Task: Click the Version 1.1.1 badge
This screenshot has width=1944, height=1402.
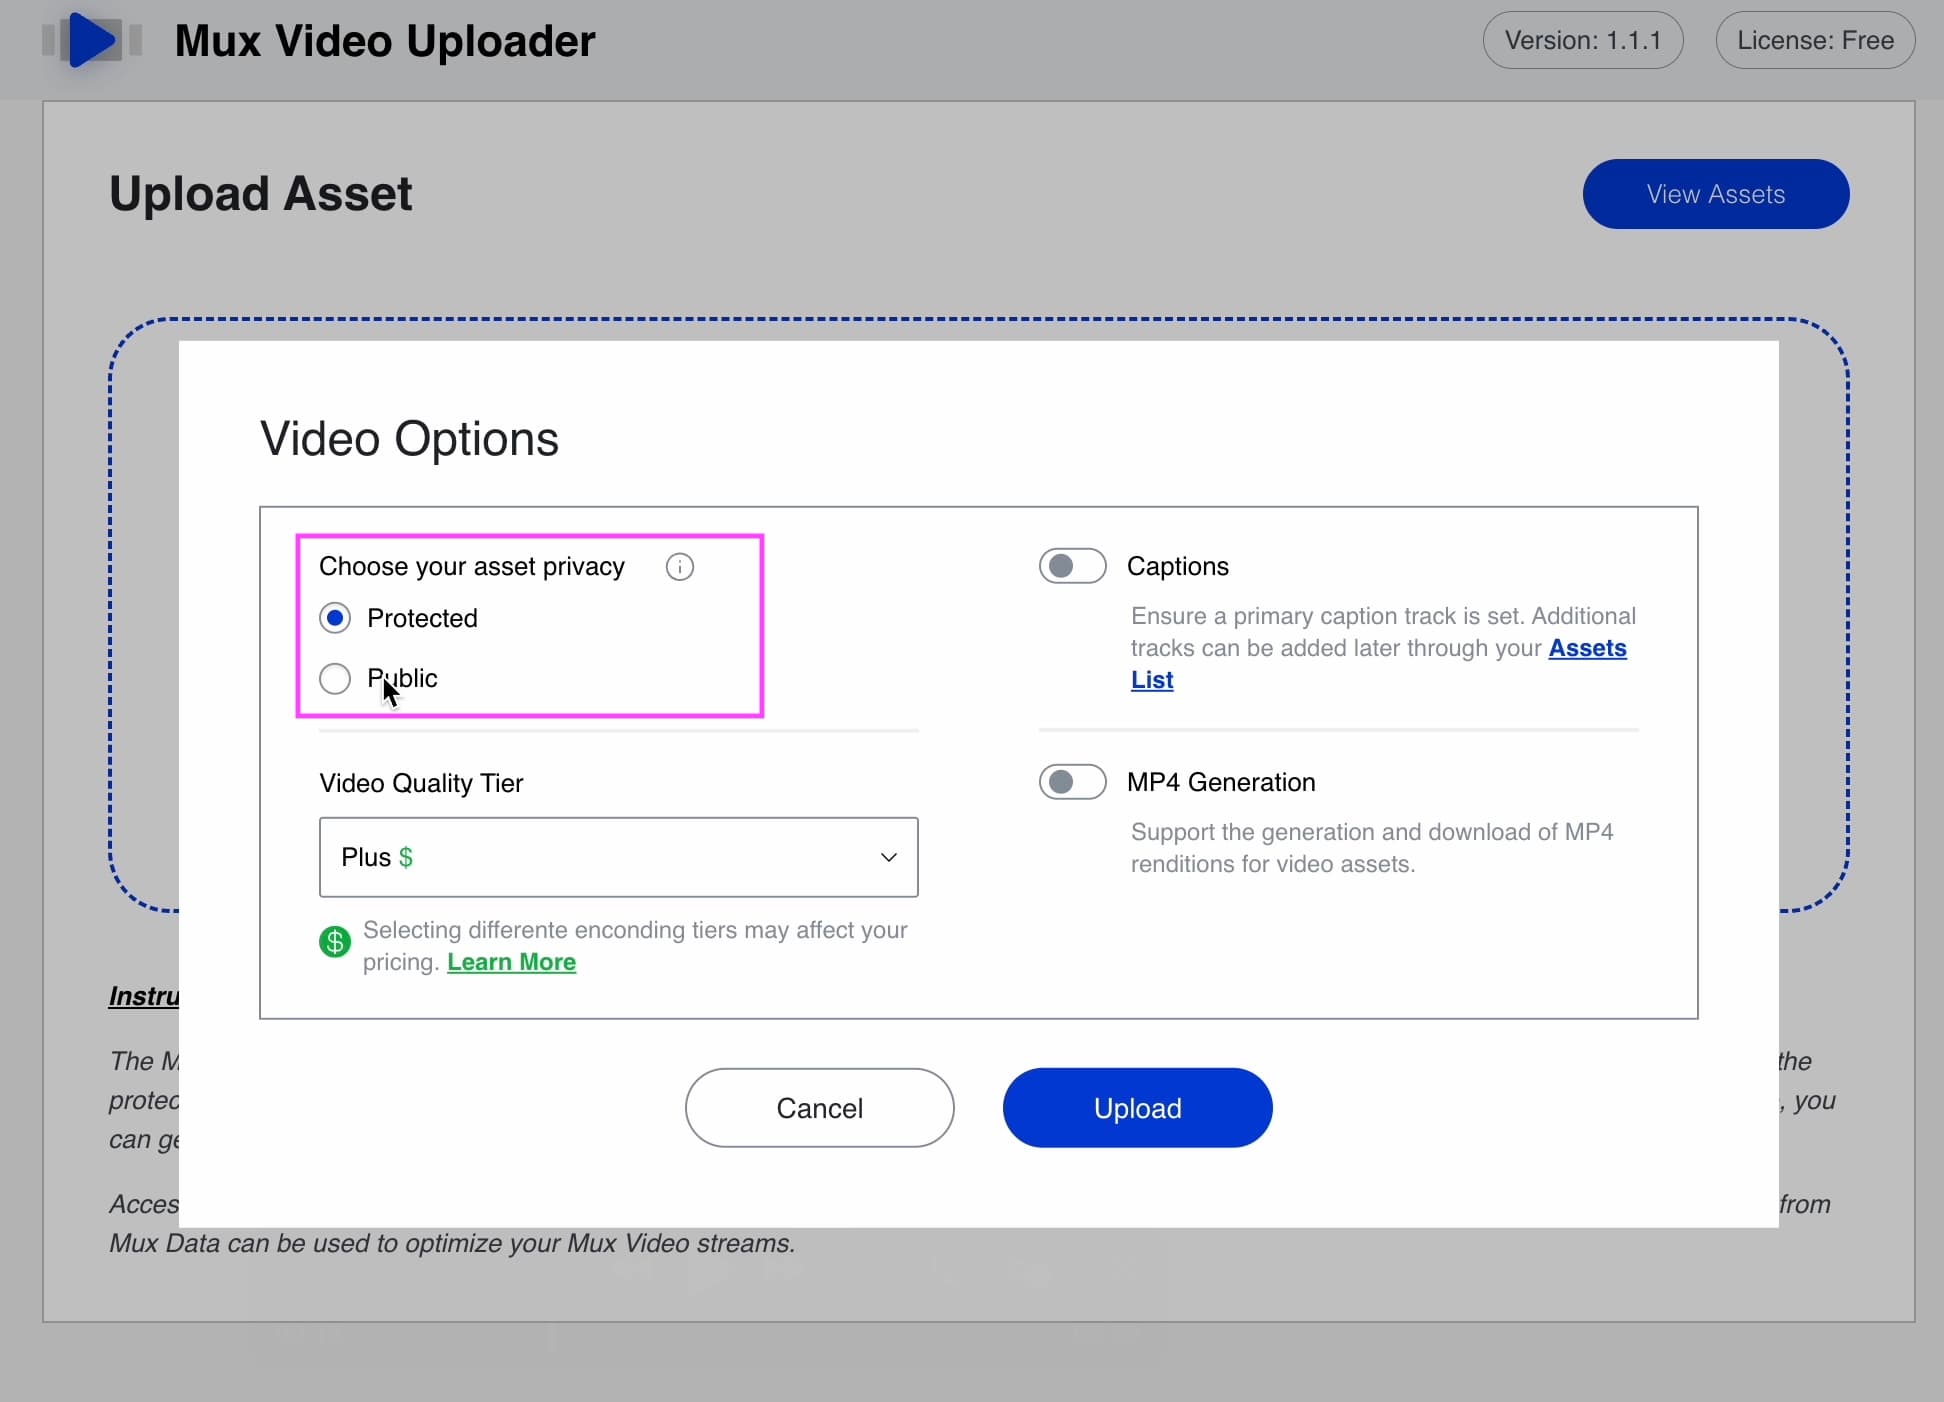Action: pos(1582,40)
